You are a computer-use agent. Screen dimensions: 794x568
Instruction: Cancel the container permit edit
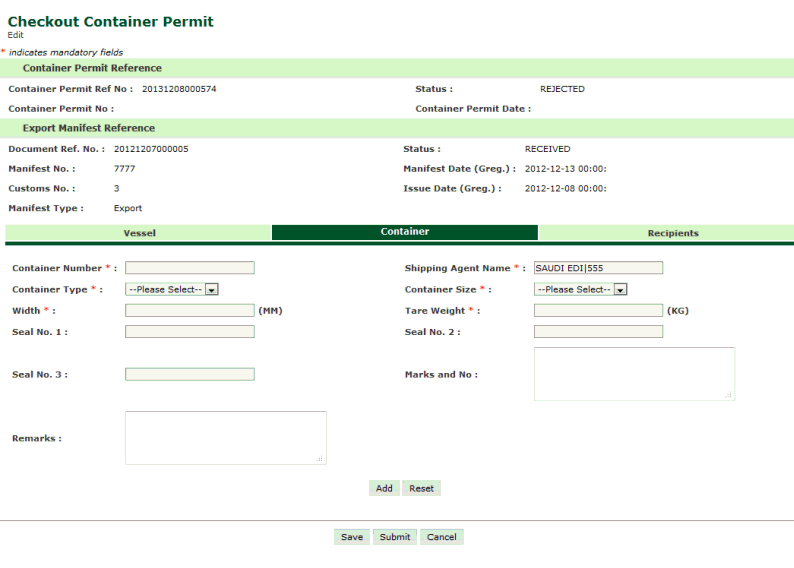tap(441, 537)
